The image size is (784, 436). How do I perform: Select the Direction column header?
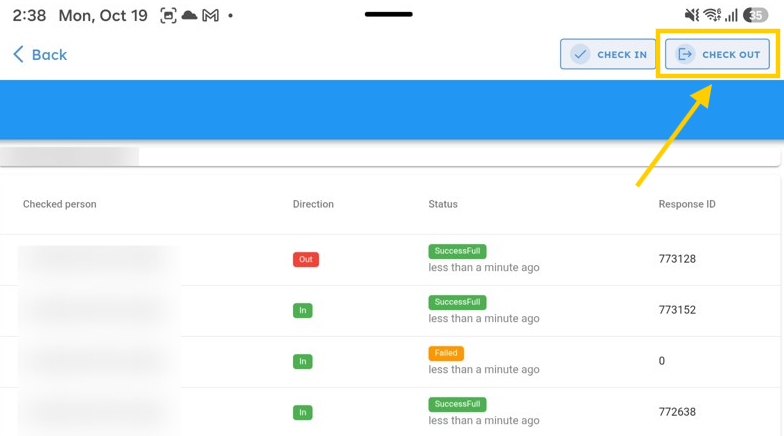click(x=313, y=204)
